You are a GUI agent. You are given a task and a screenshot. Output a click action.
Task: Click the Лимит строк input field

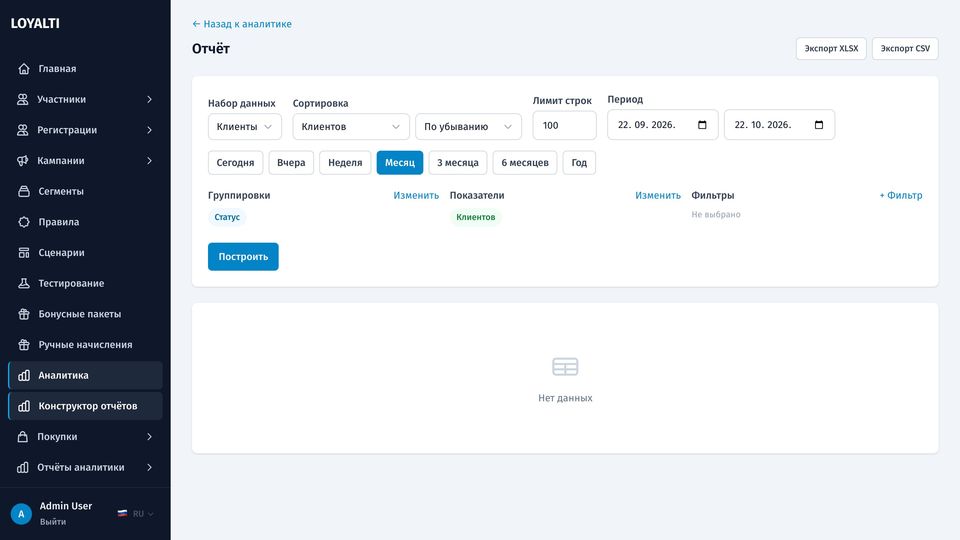564,125
